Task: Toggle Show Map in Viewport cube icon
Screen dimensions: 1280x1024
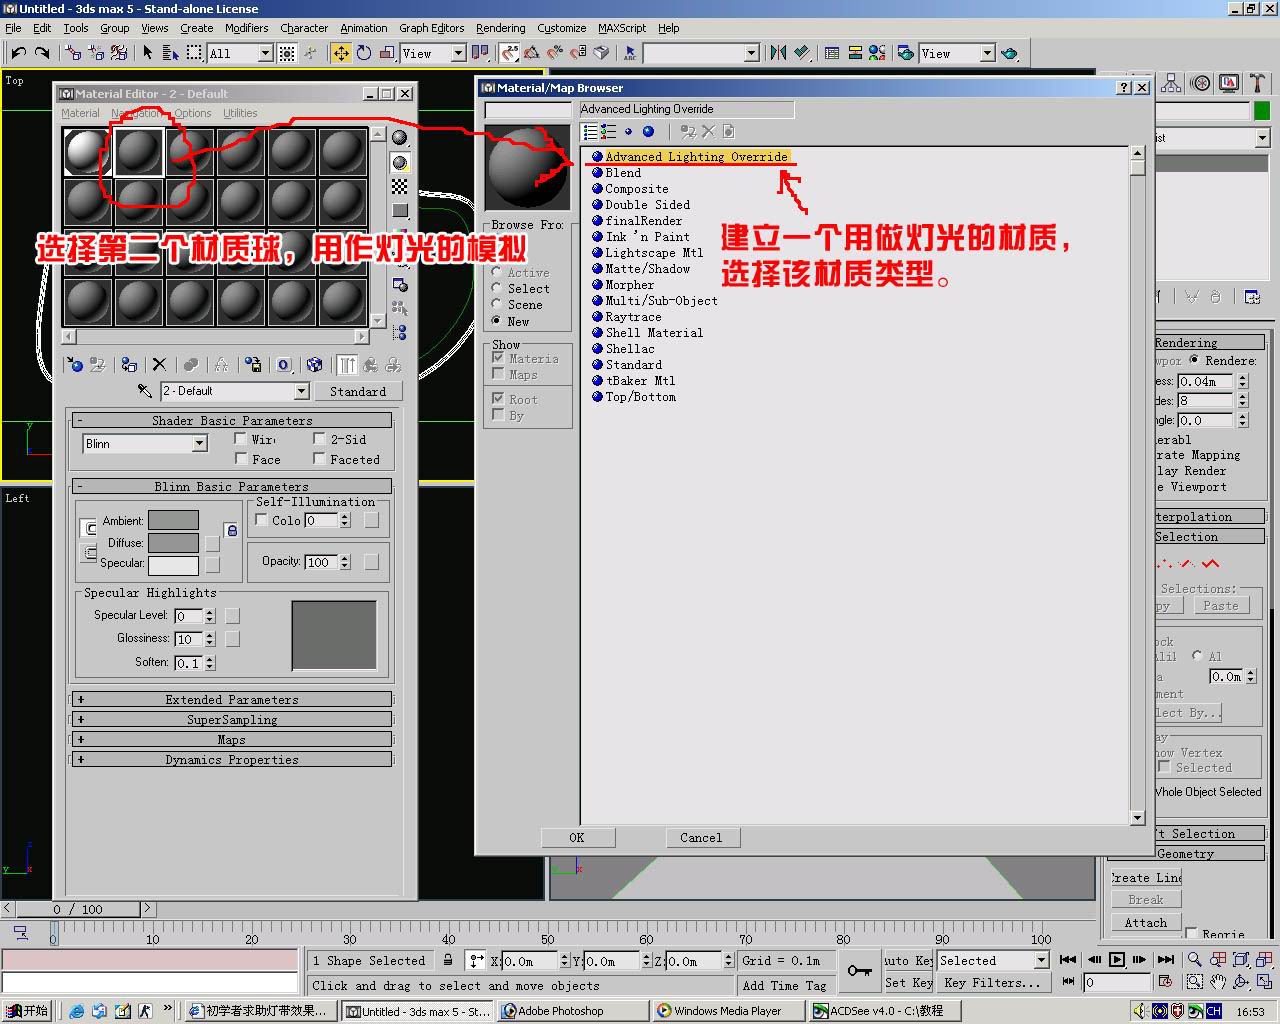Action: click(x=314, y=365)
